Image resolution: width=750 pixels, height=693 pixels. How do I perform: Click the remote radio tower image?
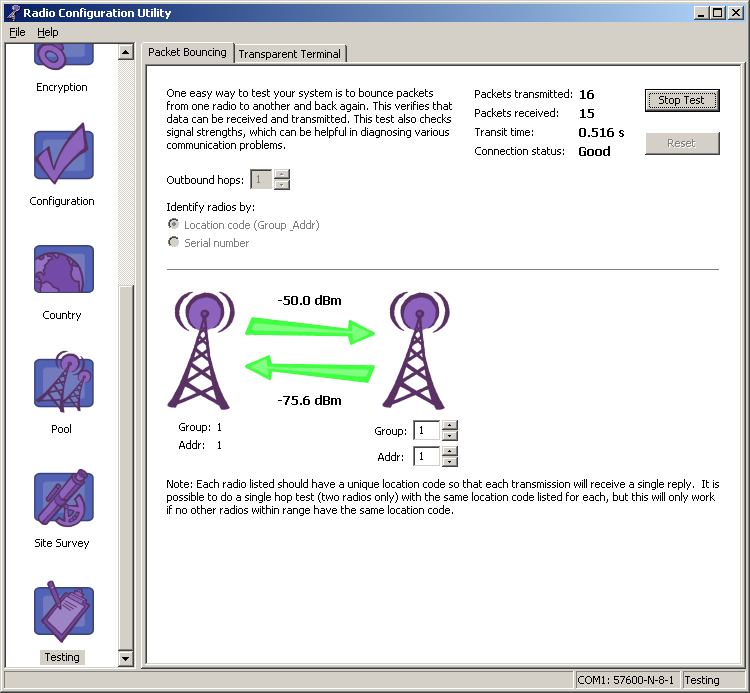[416, 351]
